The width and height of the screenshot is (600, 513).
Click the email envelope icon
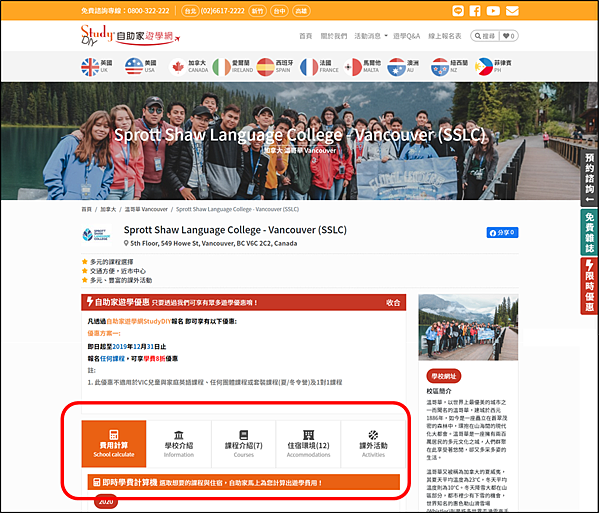pyautogui.click(x=512, y=11)
